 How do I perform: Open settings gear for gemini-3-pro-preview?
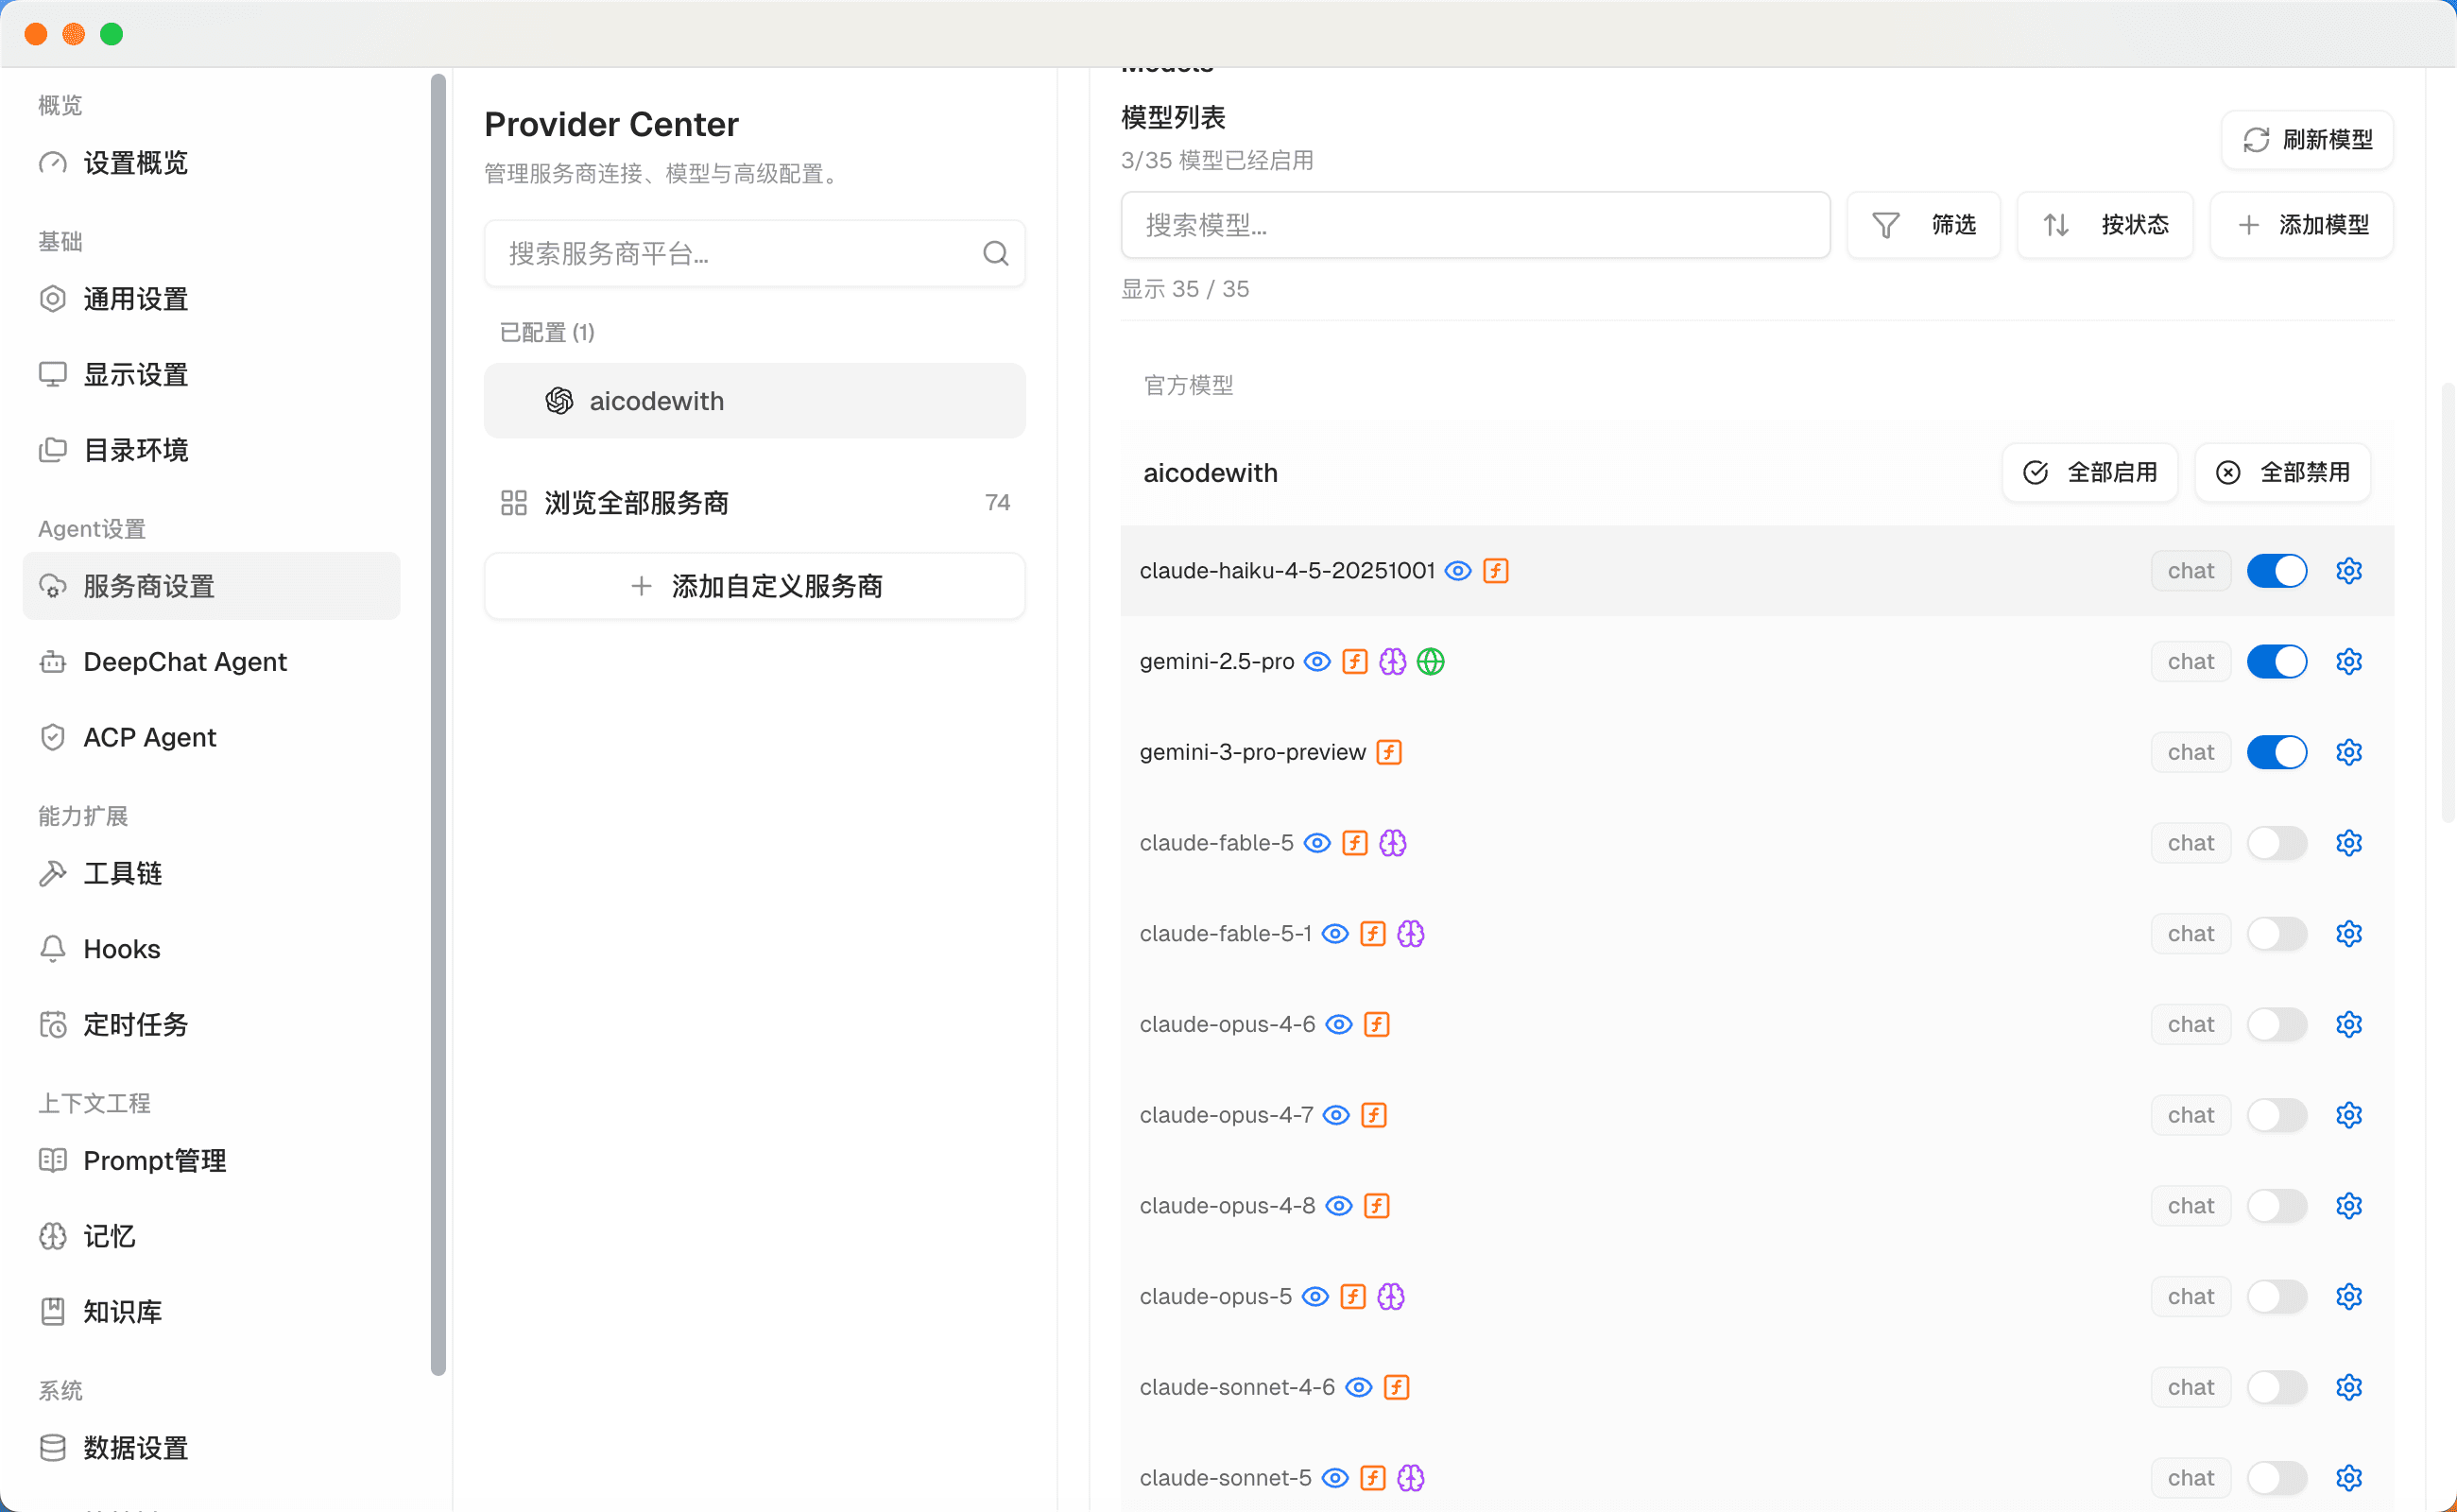(2348, 752)
